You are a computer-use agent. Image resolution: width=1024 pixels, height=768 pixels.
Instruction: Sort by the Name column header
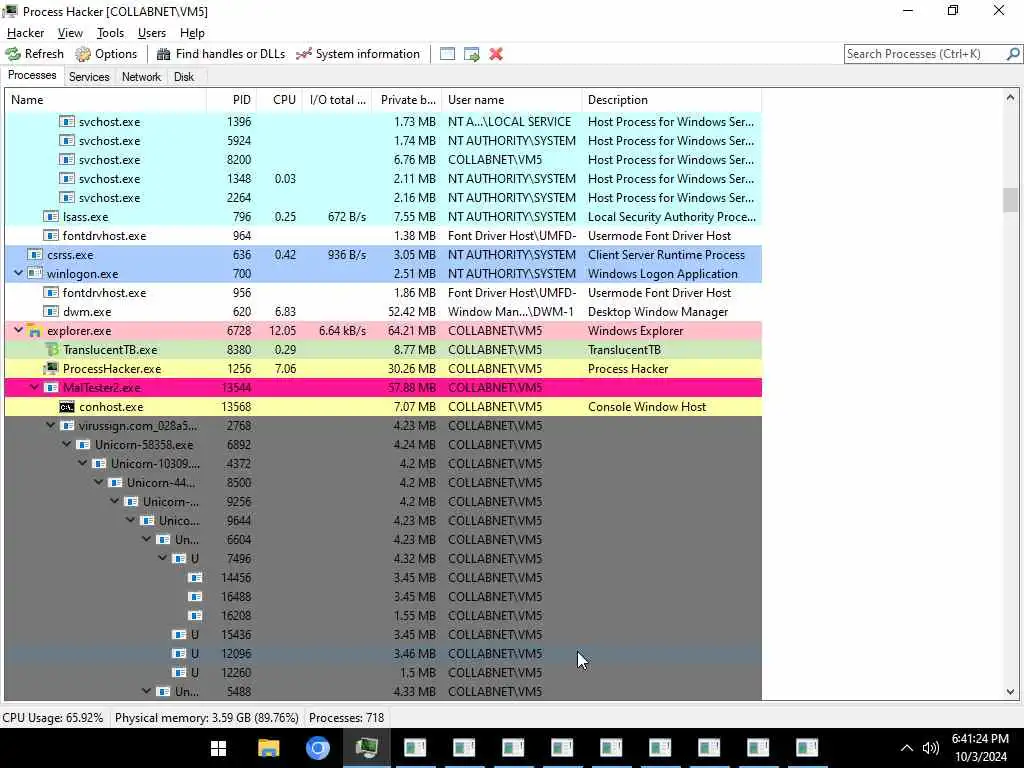click(105, 100)
